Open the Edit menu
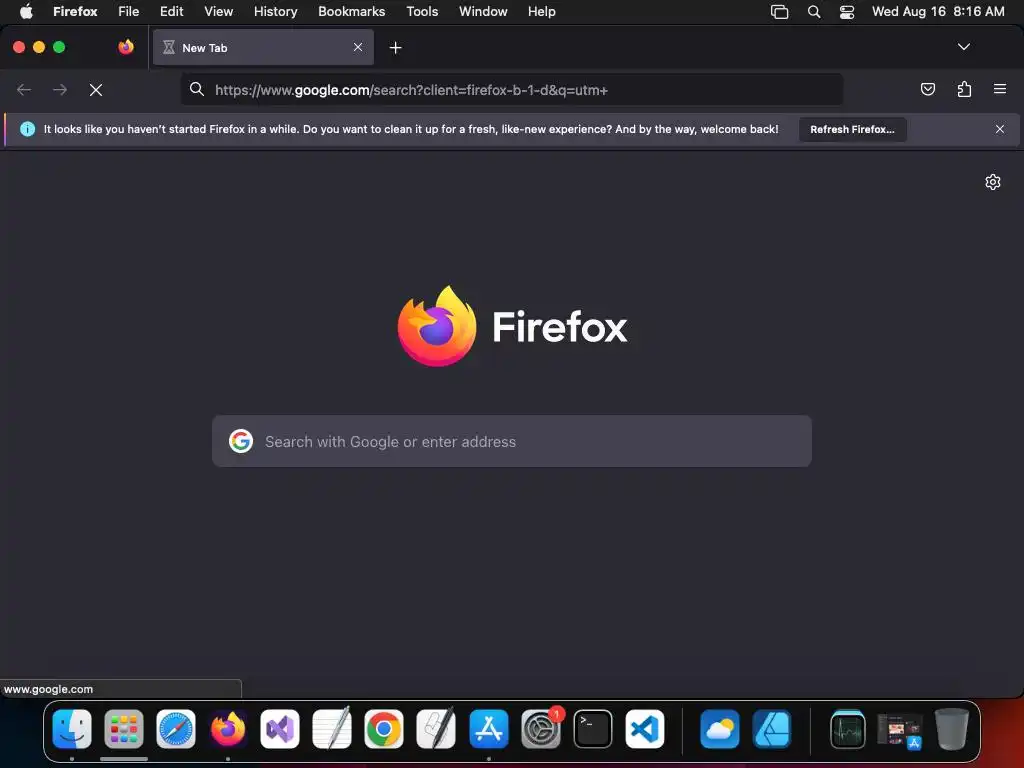 pos(172,12)
